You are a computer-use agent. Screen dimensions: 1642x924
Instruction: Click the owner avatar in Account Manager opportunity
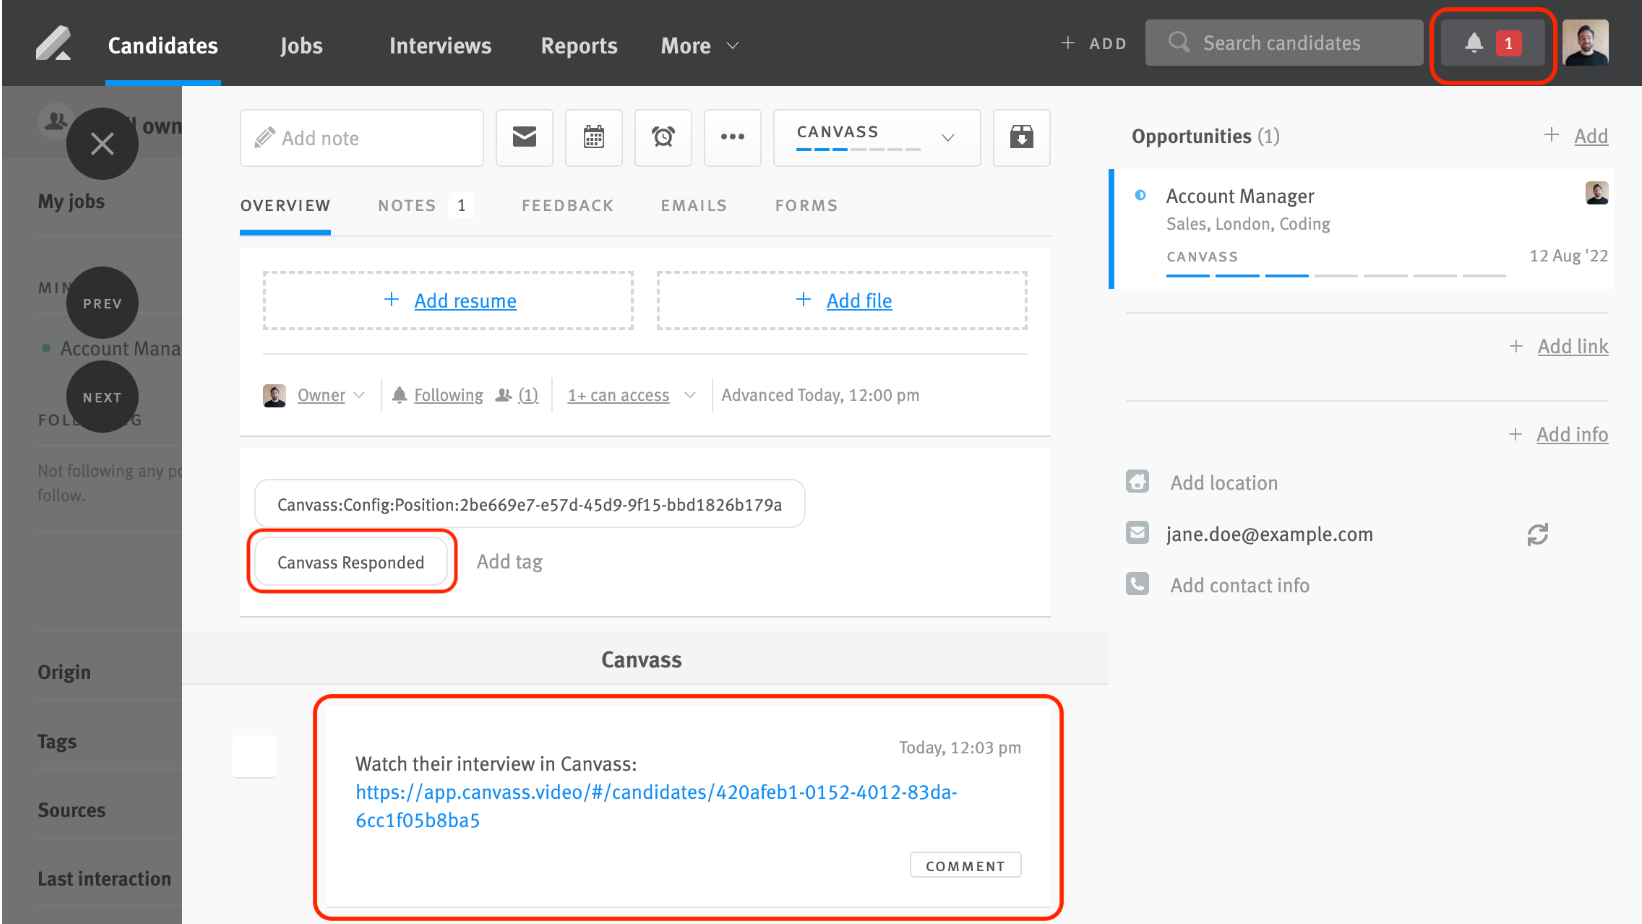point(1597,193)
